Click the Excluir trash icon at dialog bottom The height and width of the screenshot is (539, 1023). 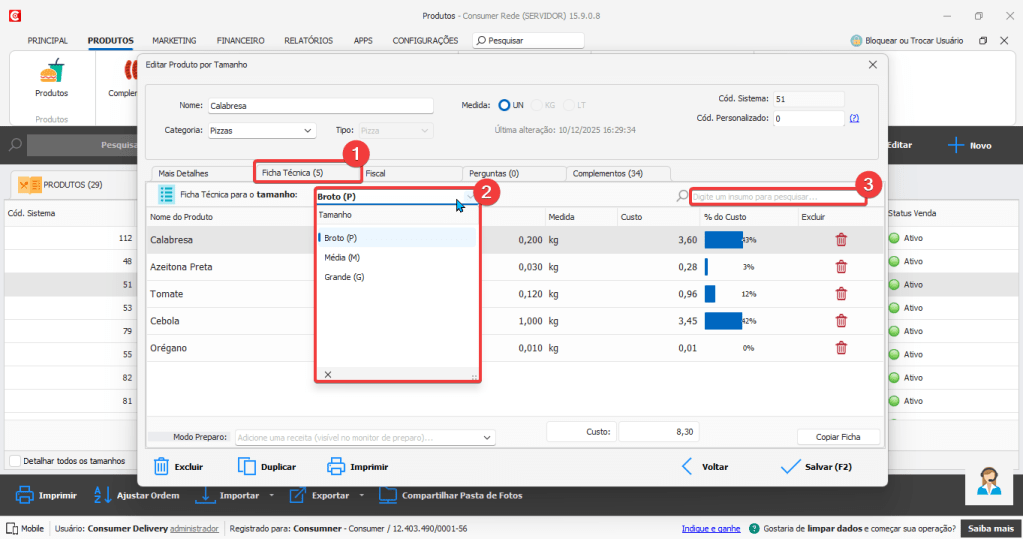pos(161,466)
